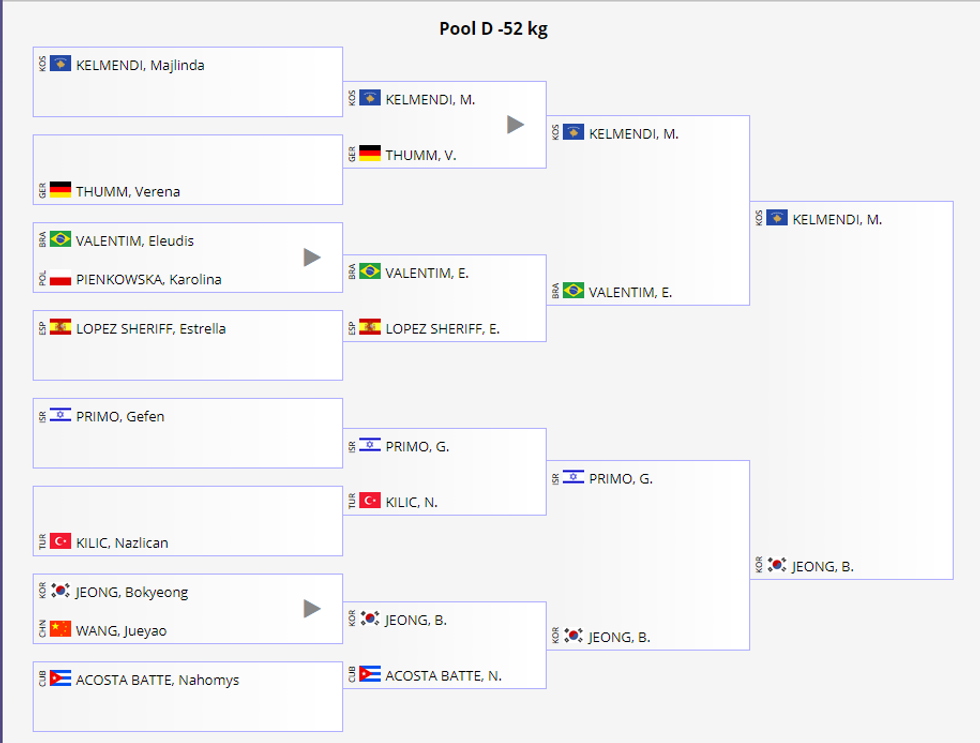Play the KELMENDI vs THUMM match video
The width and height of the screenshot is (980, 743).
[515, 124]
